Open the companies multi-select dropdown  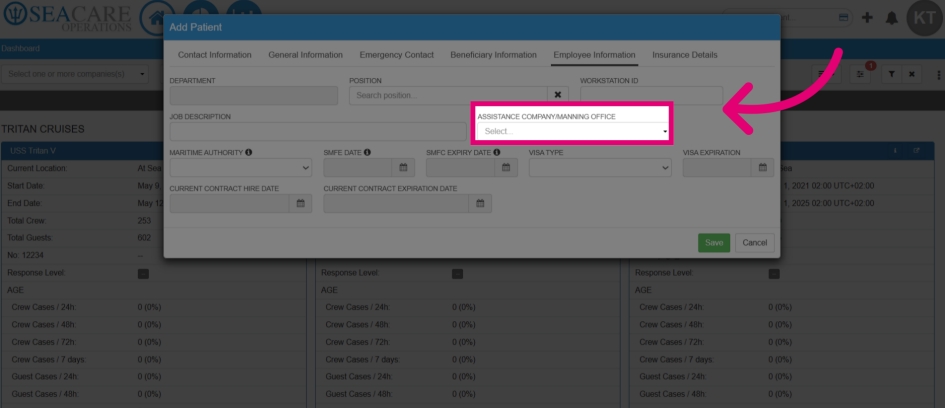[75, 74]
